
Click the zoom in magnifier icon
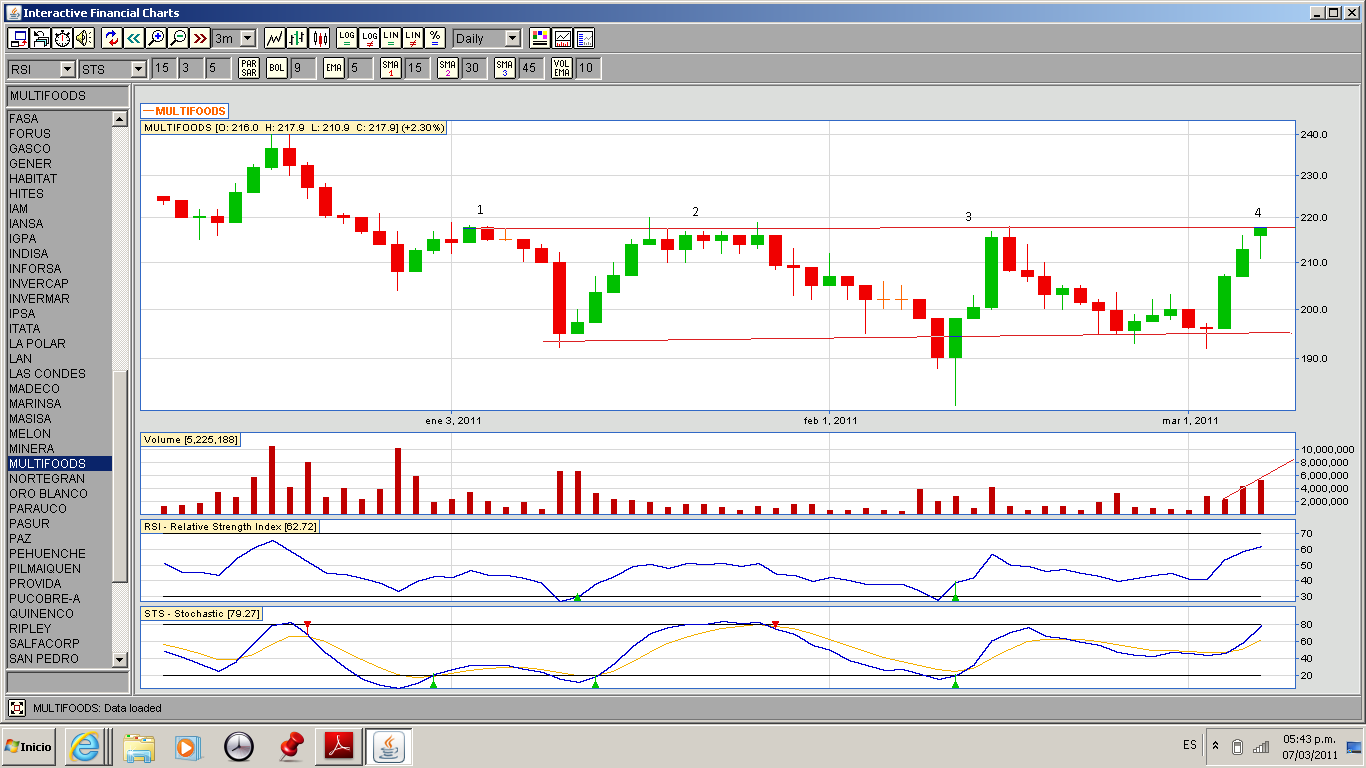click(x=156, y=38)
